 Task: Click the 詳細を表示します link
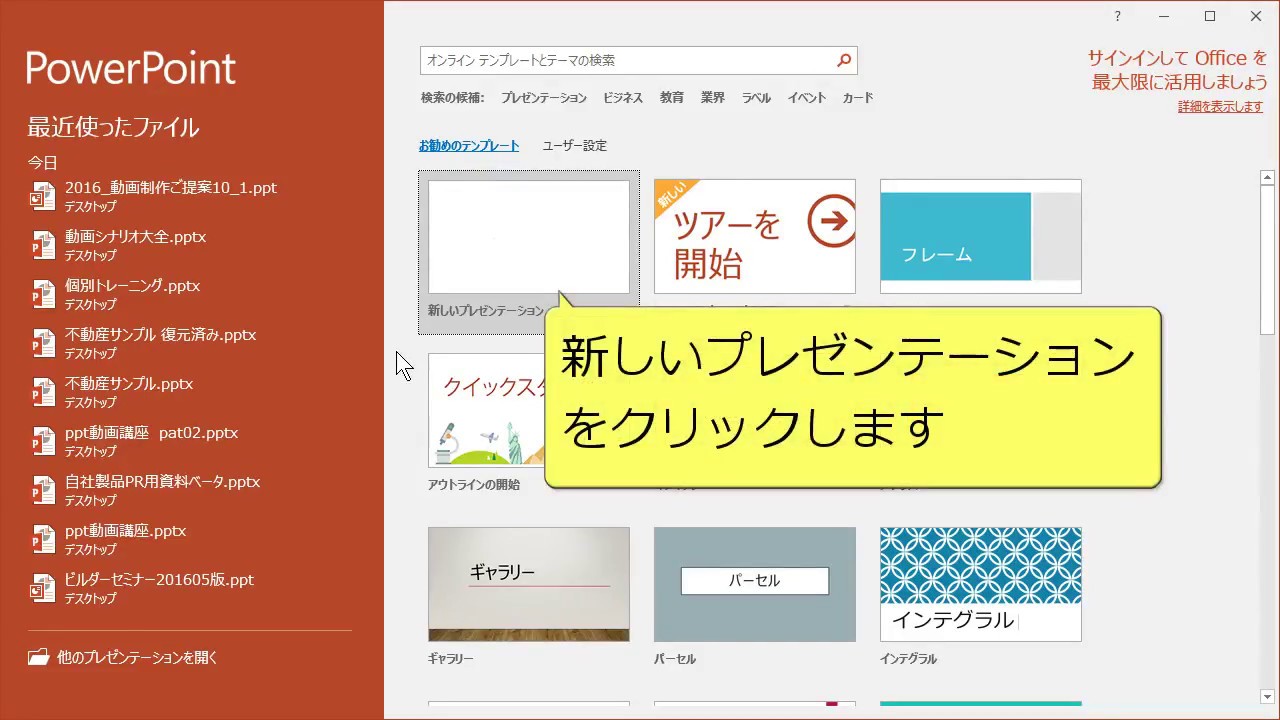point(1220,107)
